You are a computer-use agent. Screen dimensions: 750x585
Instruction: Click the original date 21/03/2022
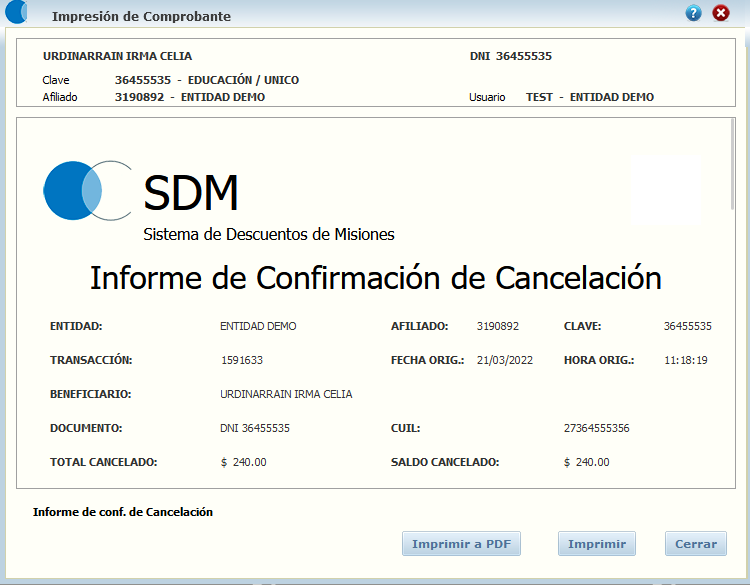pyautogui.click(x=505, y=360)
